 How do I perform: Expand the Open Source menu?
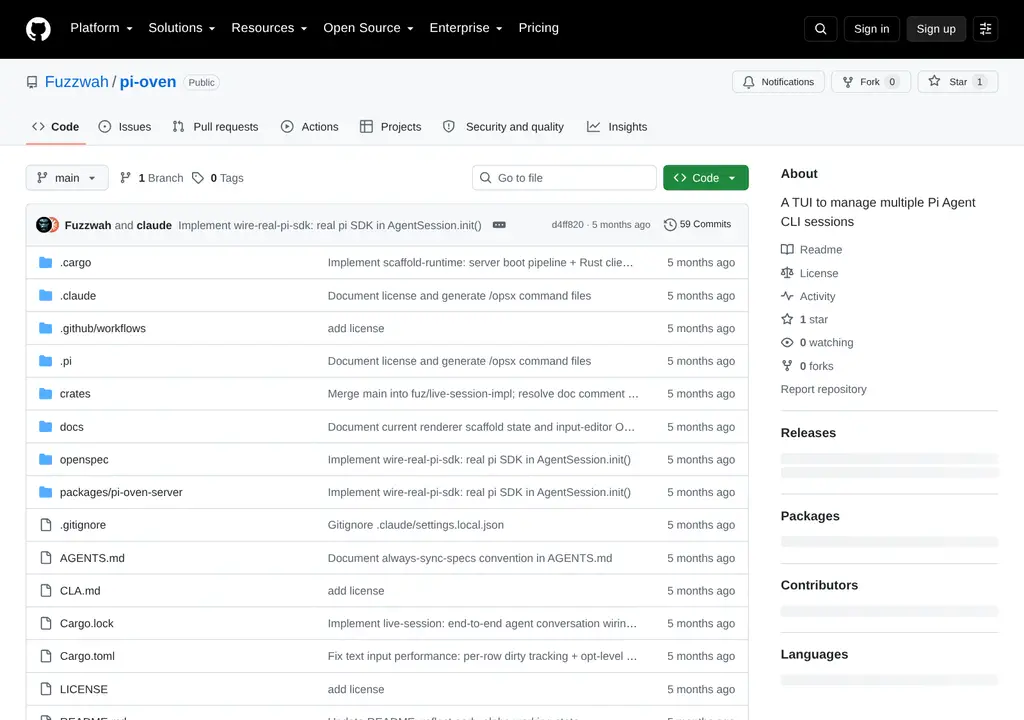point(368,28)
